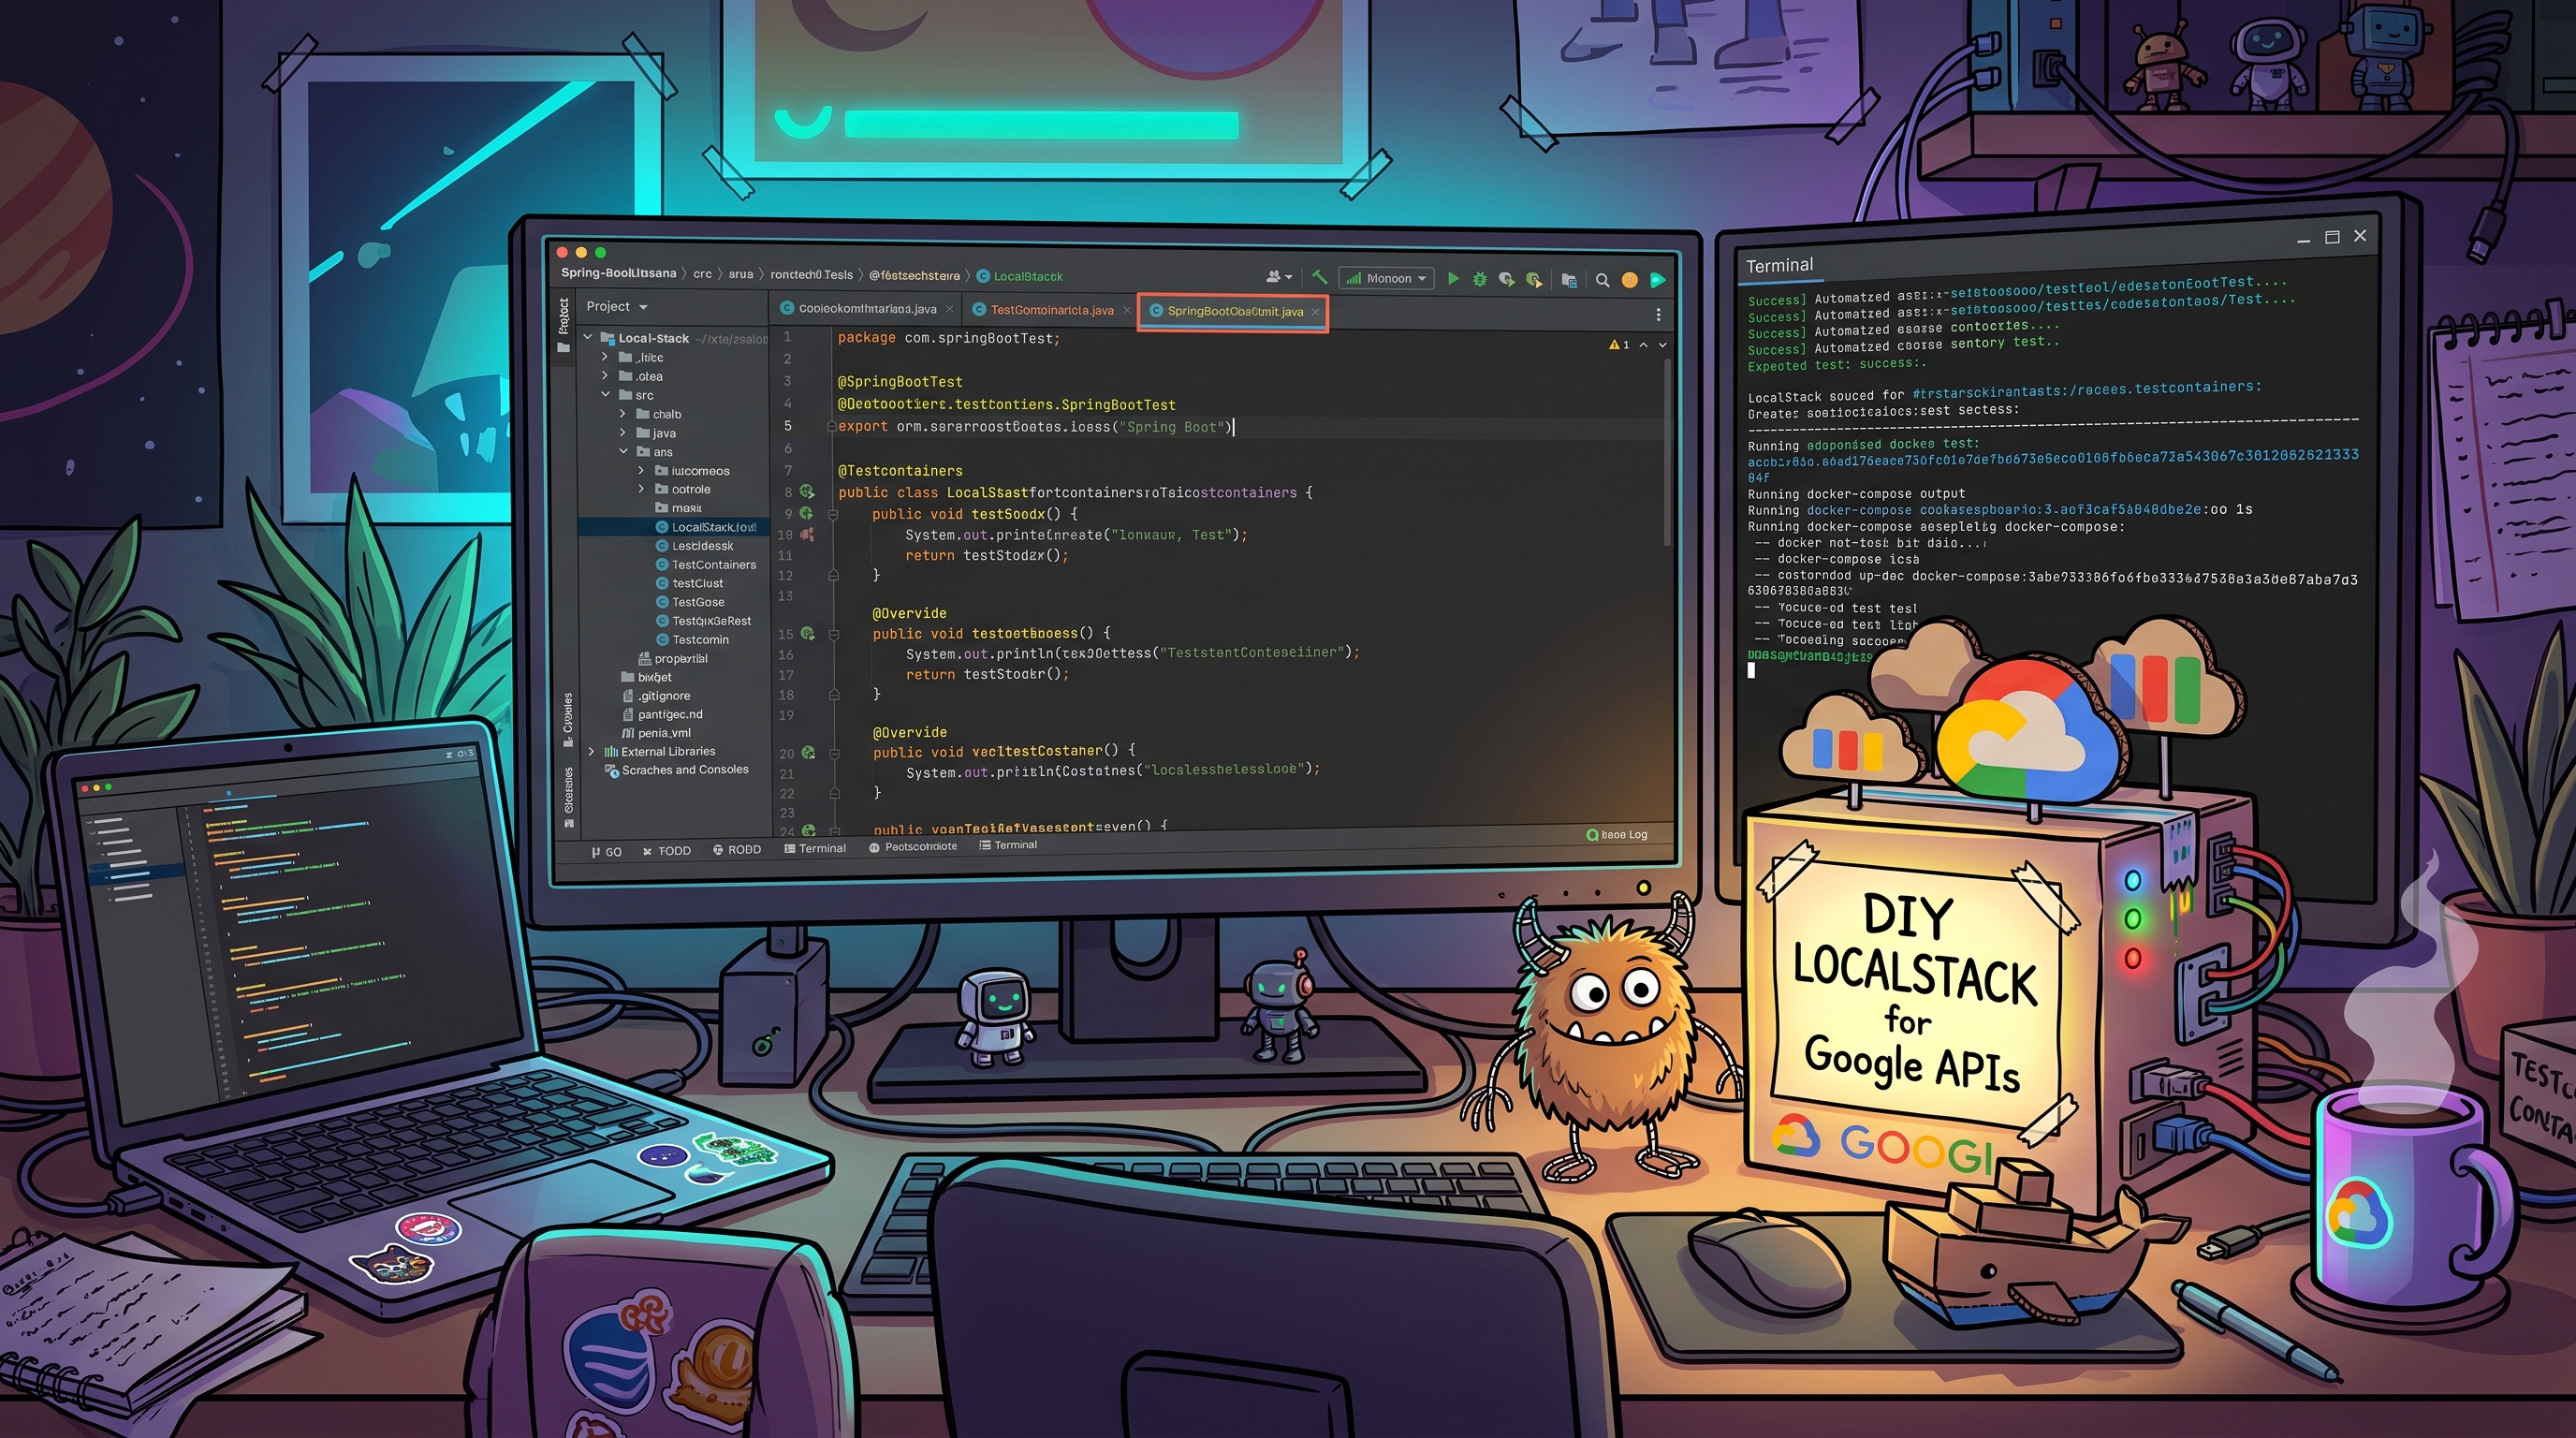Click the teal play icon at toolbar end
Image resolution: width=2576 pixels, height=1438 pixels.
1658,280
